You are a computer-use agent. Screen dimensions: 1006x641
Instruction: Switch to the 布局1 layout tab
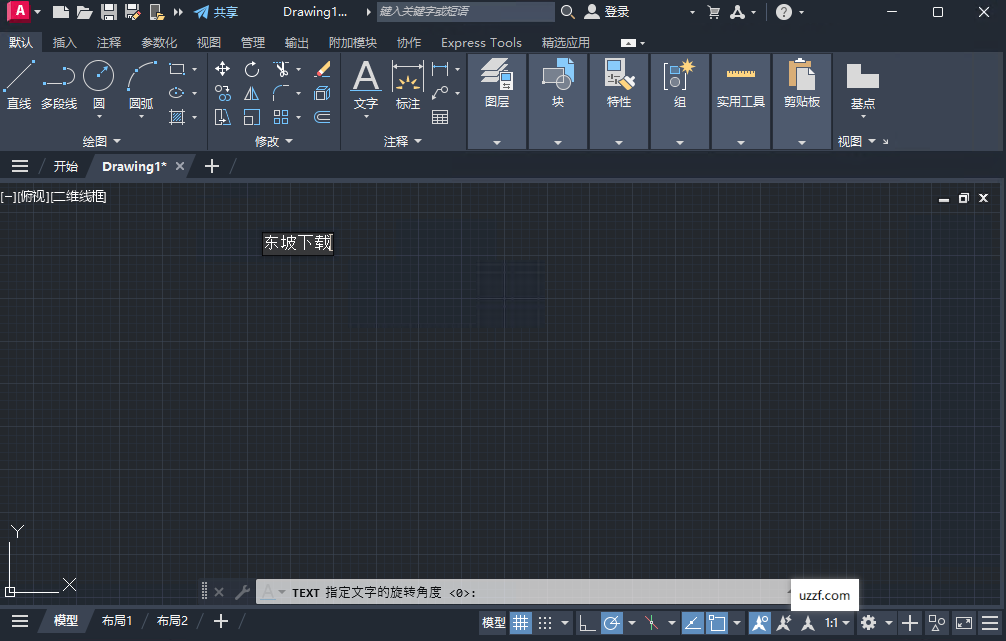(116, 620)
